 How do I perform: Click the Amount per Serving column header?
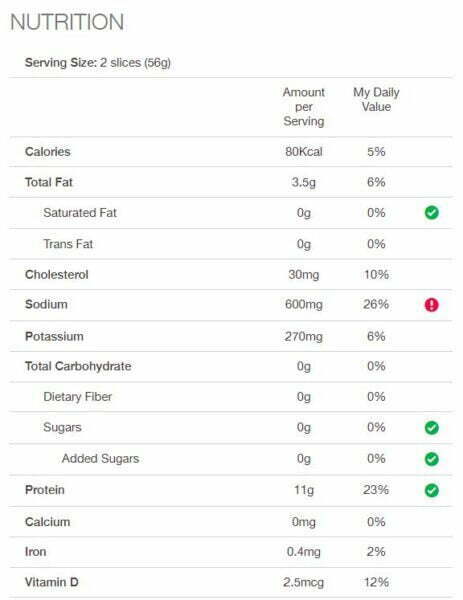304,107
